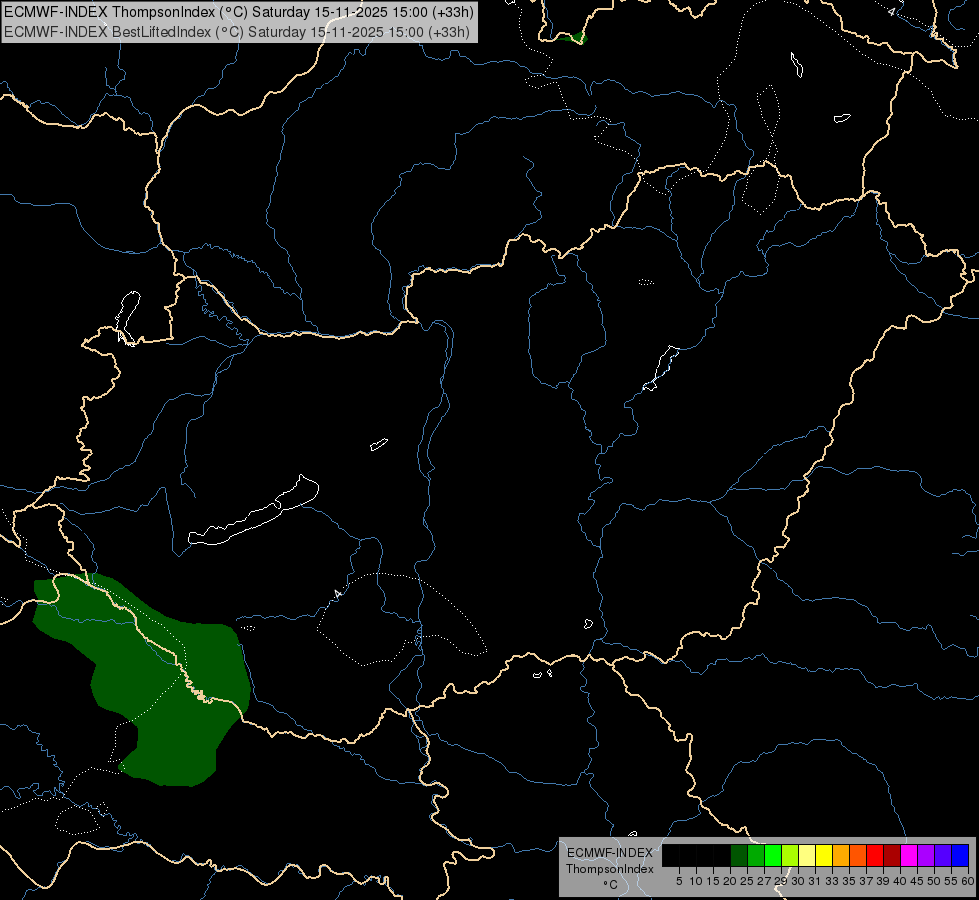
Task: Click the legend title ECMWF-INDEX
Action: pos(609,853)
